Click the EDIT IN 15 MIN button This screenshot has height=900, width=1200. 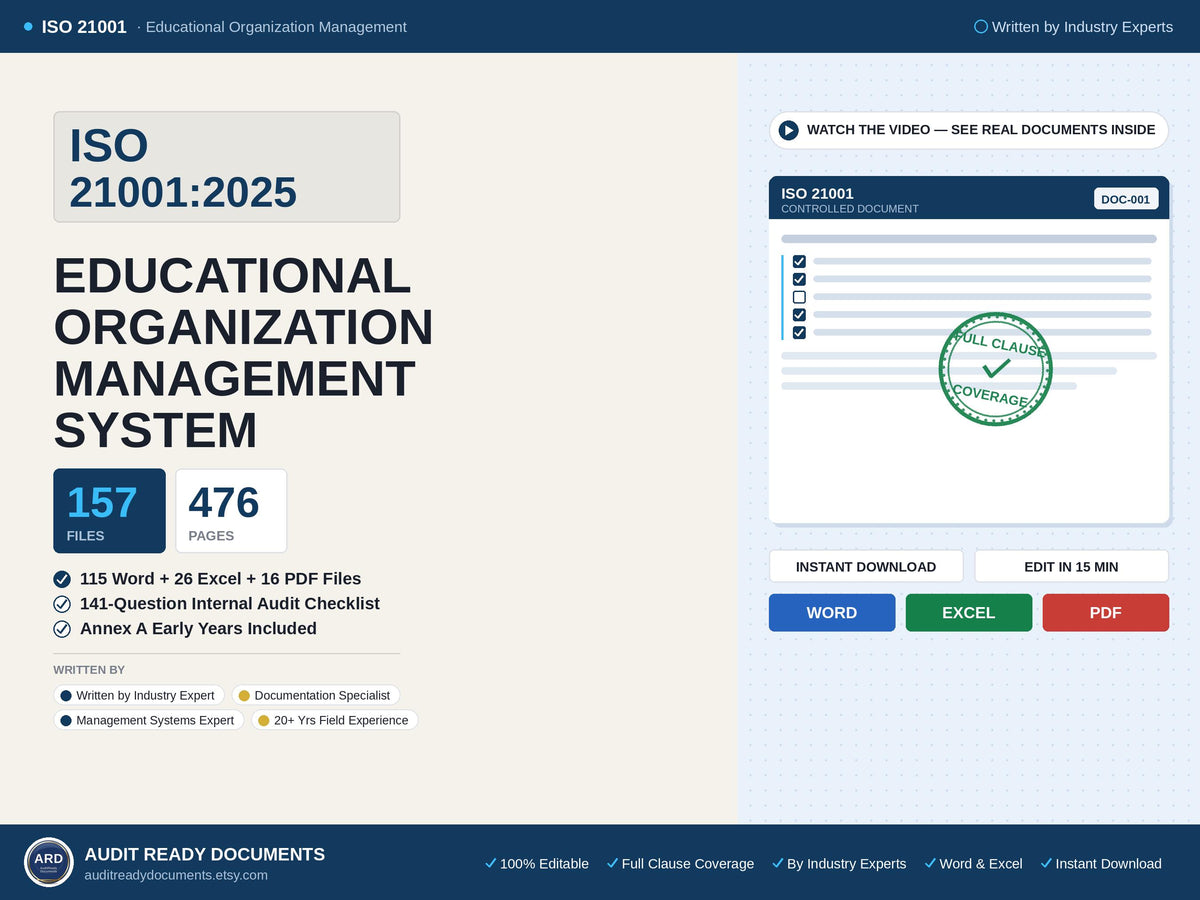tap(1072, 566)
